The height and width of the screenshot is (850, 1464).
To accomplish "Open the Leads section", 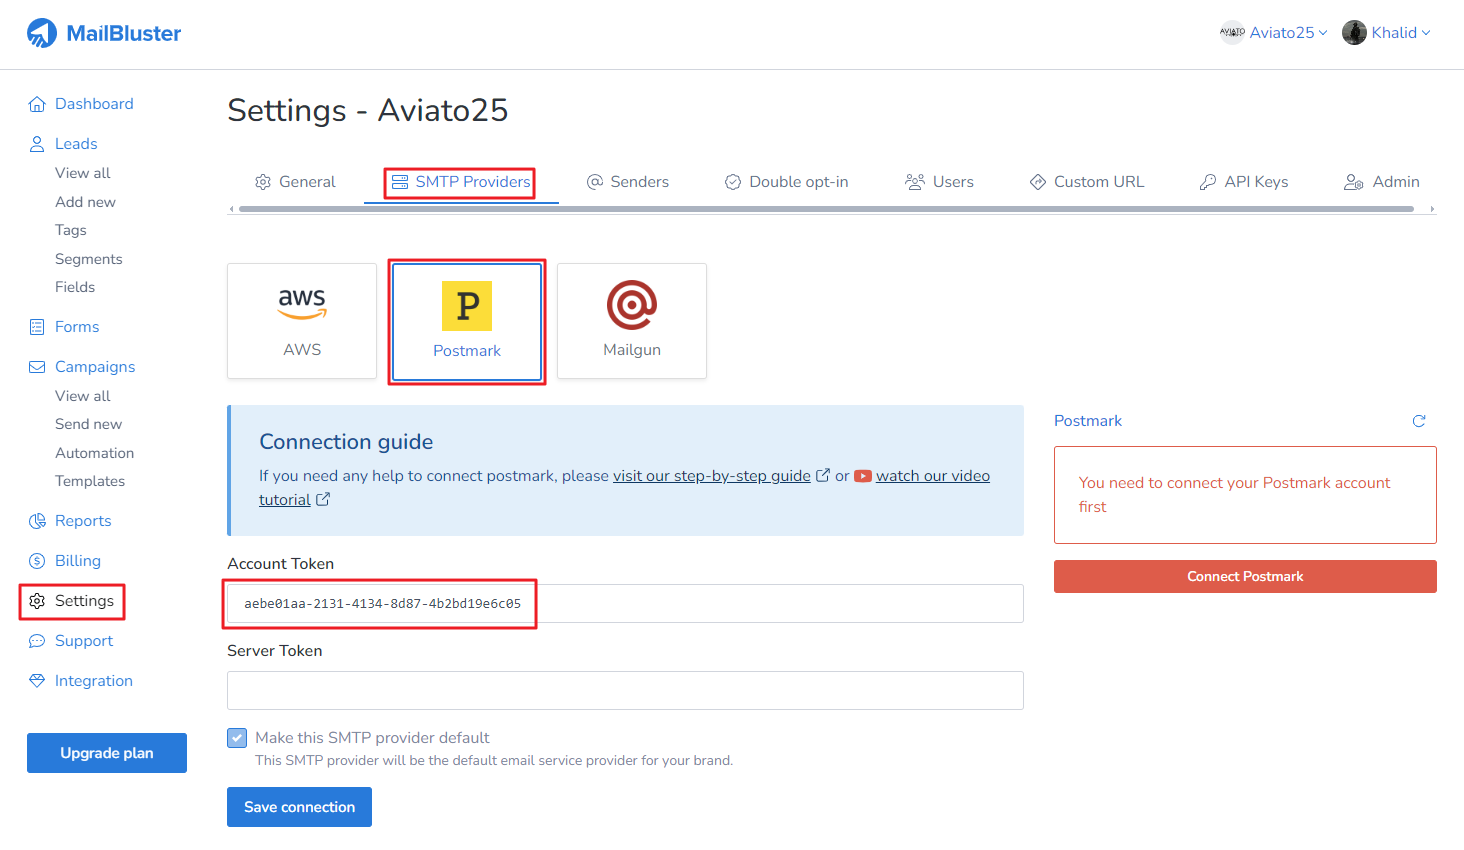I will tap(76, 144).
